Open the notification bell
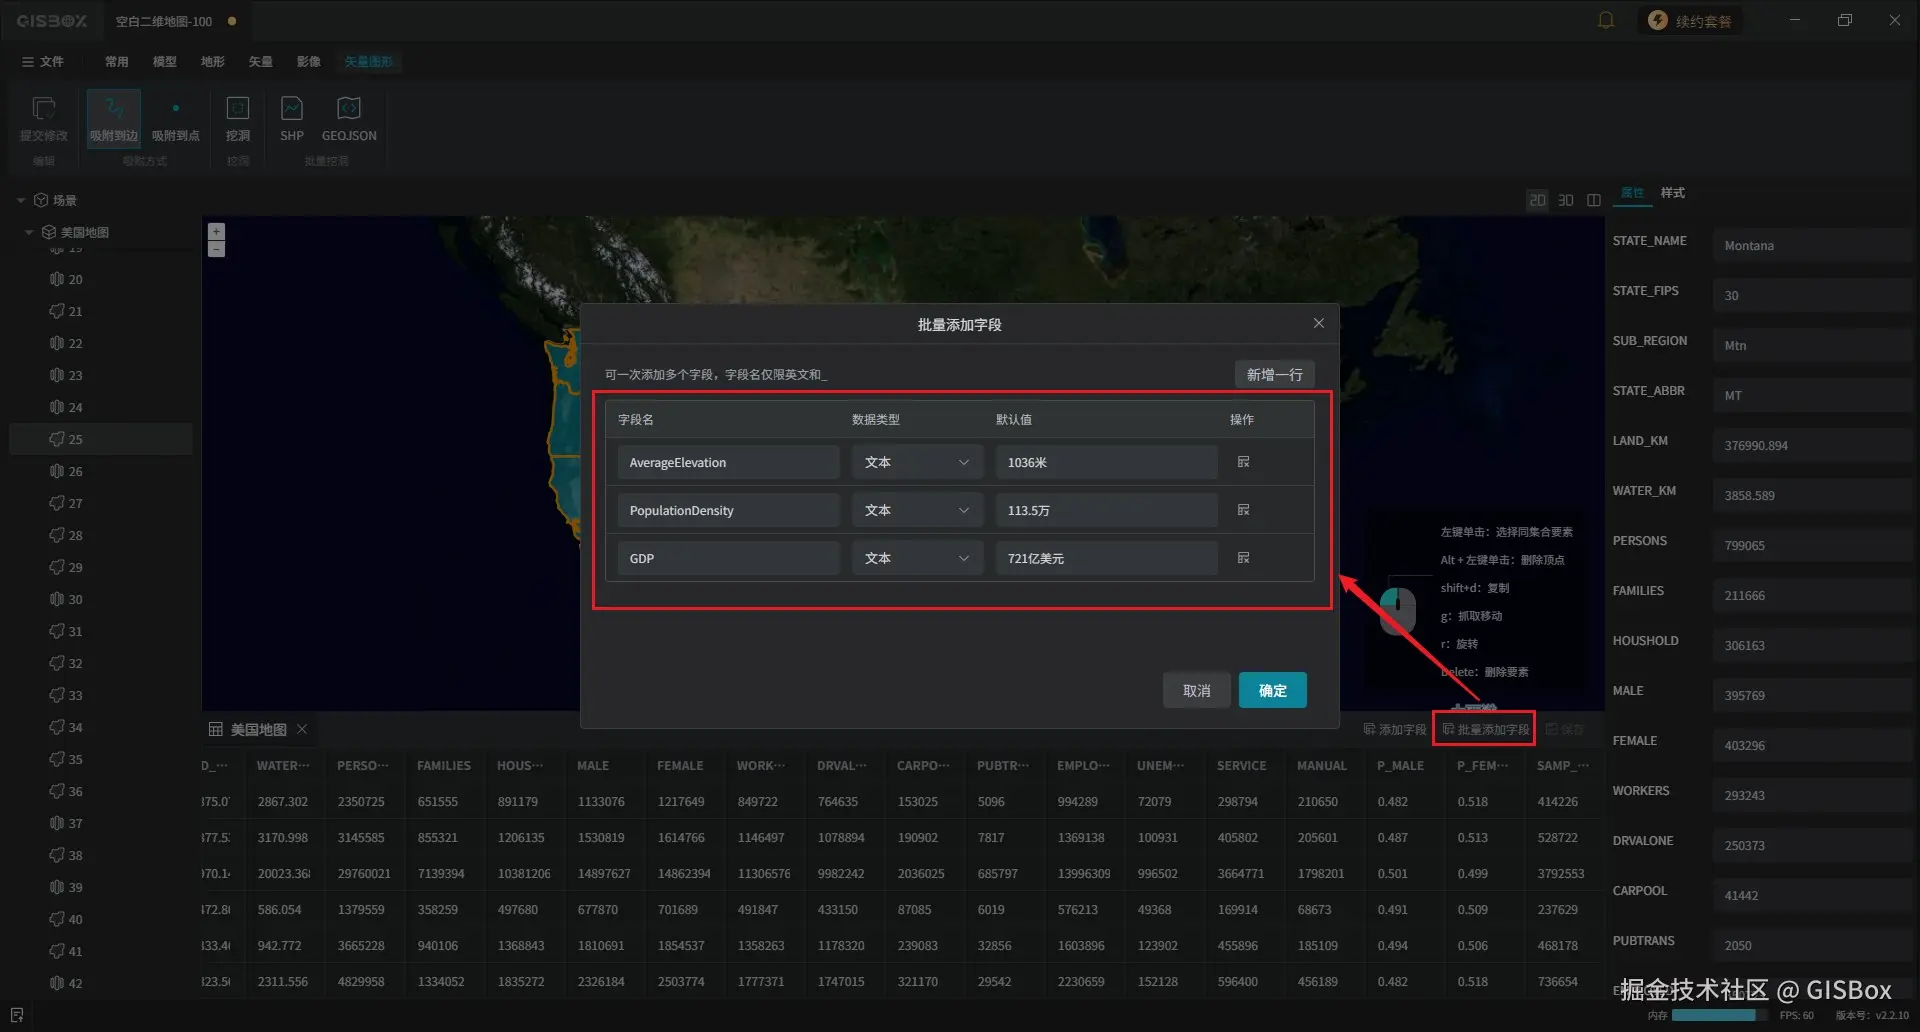1920x1032 pixels. point(1606,20)
